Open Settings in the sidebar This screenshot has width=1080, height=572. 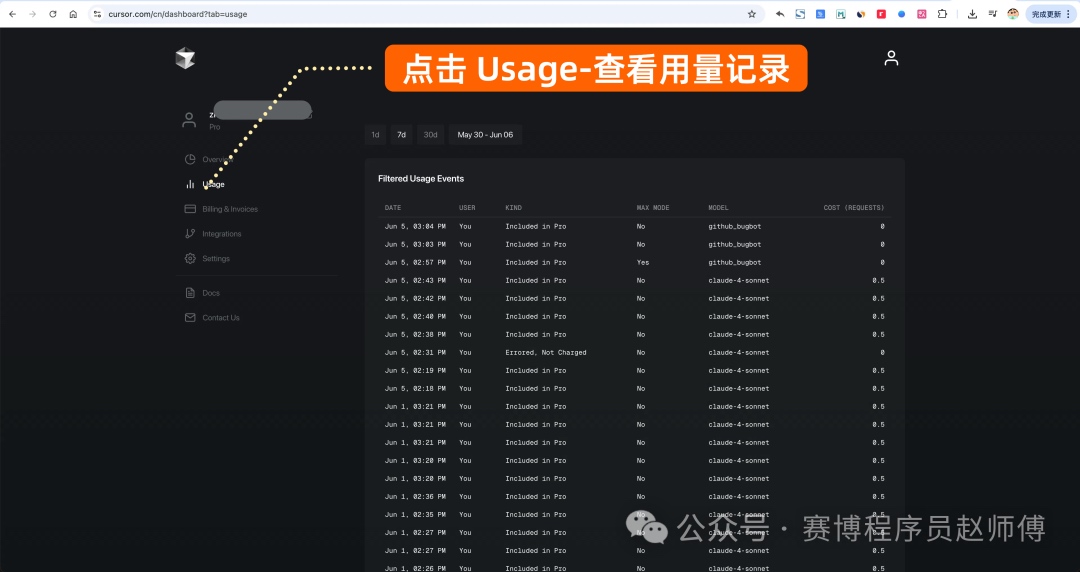(207, 258)
